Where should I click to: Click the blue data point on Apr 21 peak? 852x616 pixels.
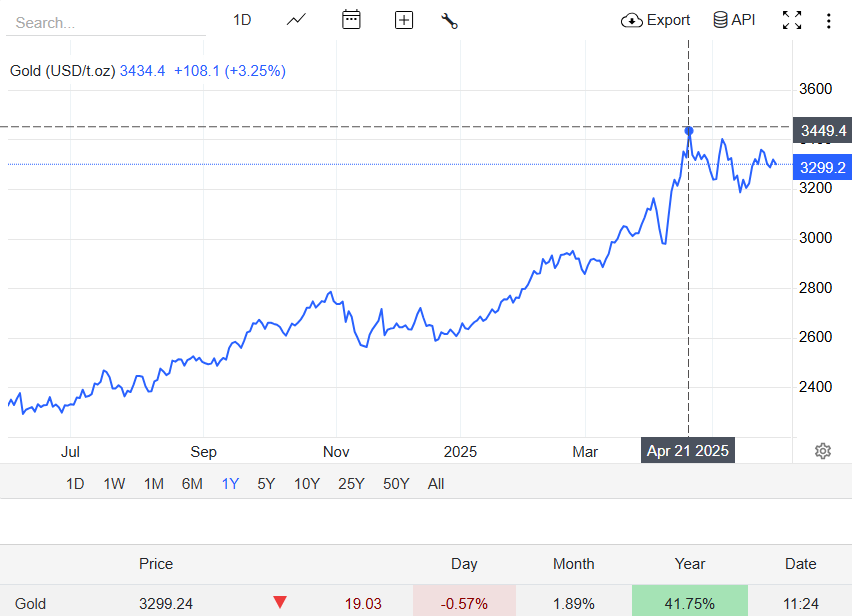coord(689,131)
